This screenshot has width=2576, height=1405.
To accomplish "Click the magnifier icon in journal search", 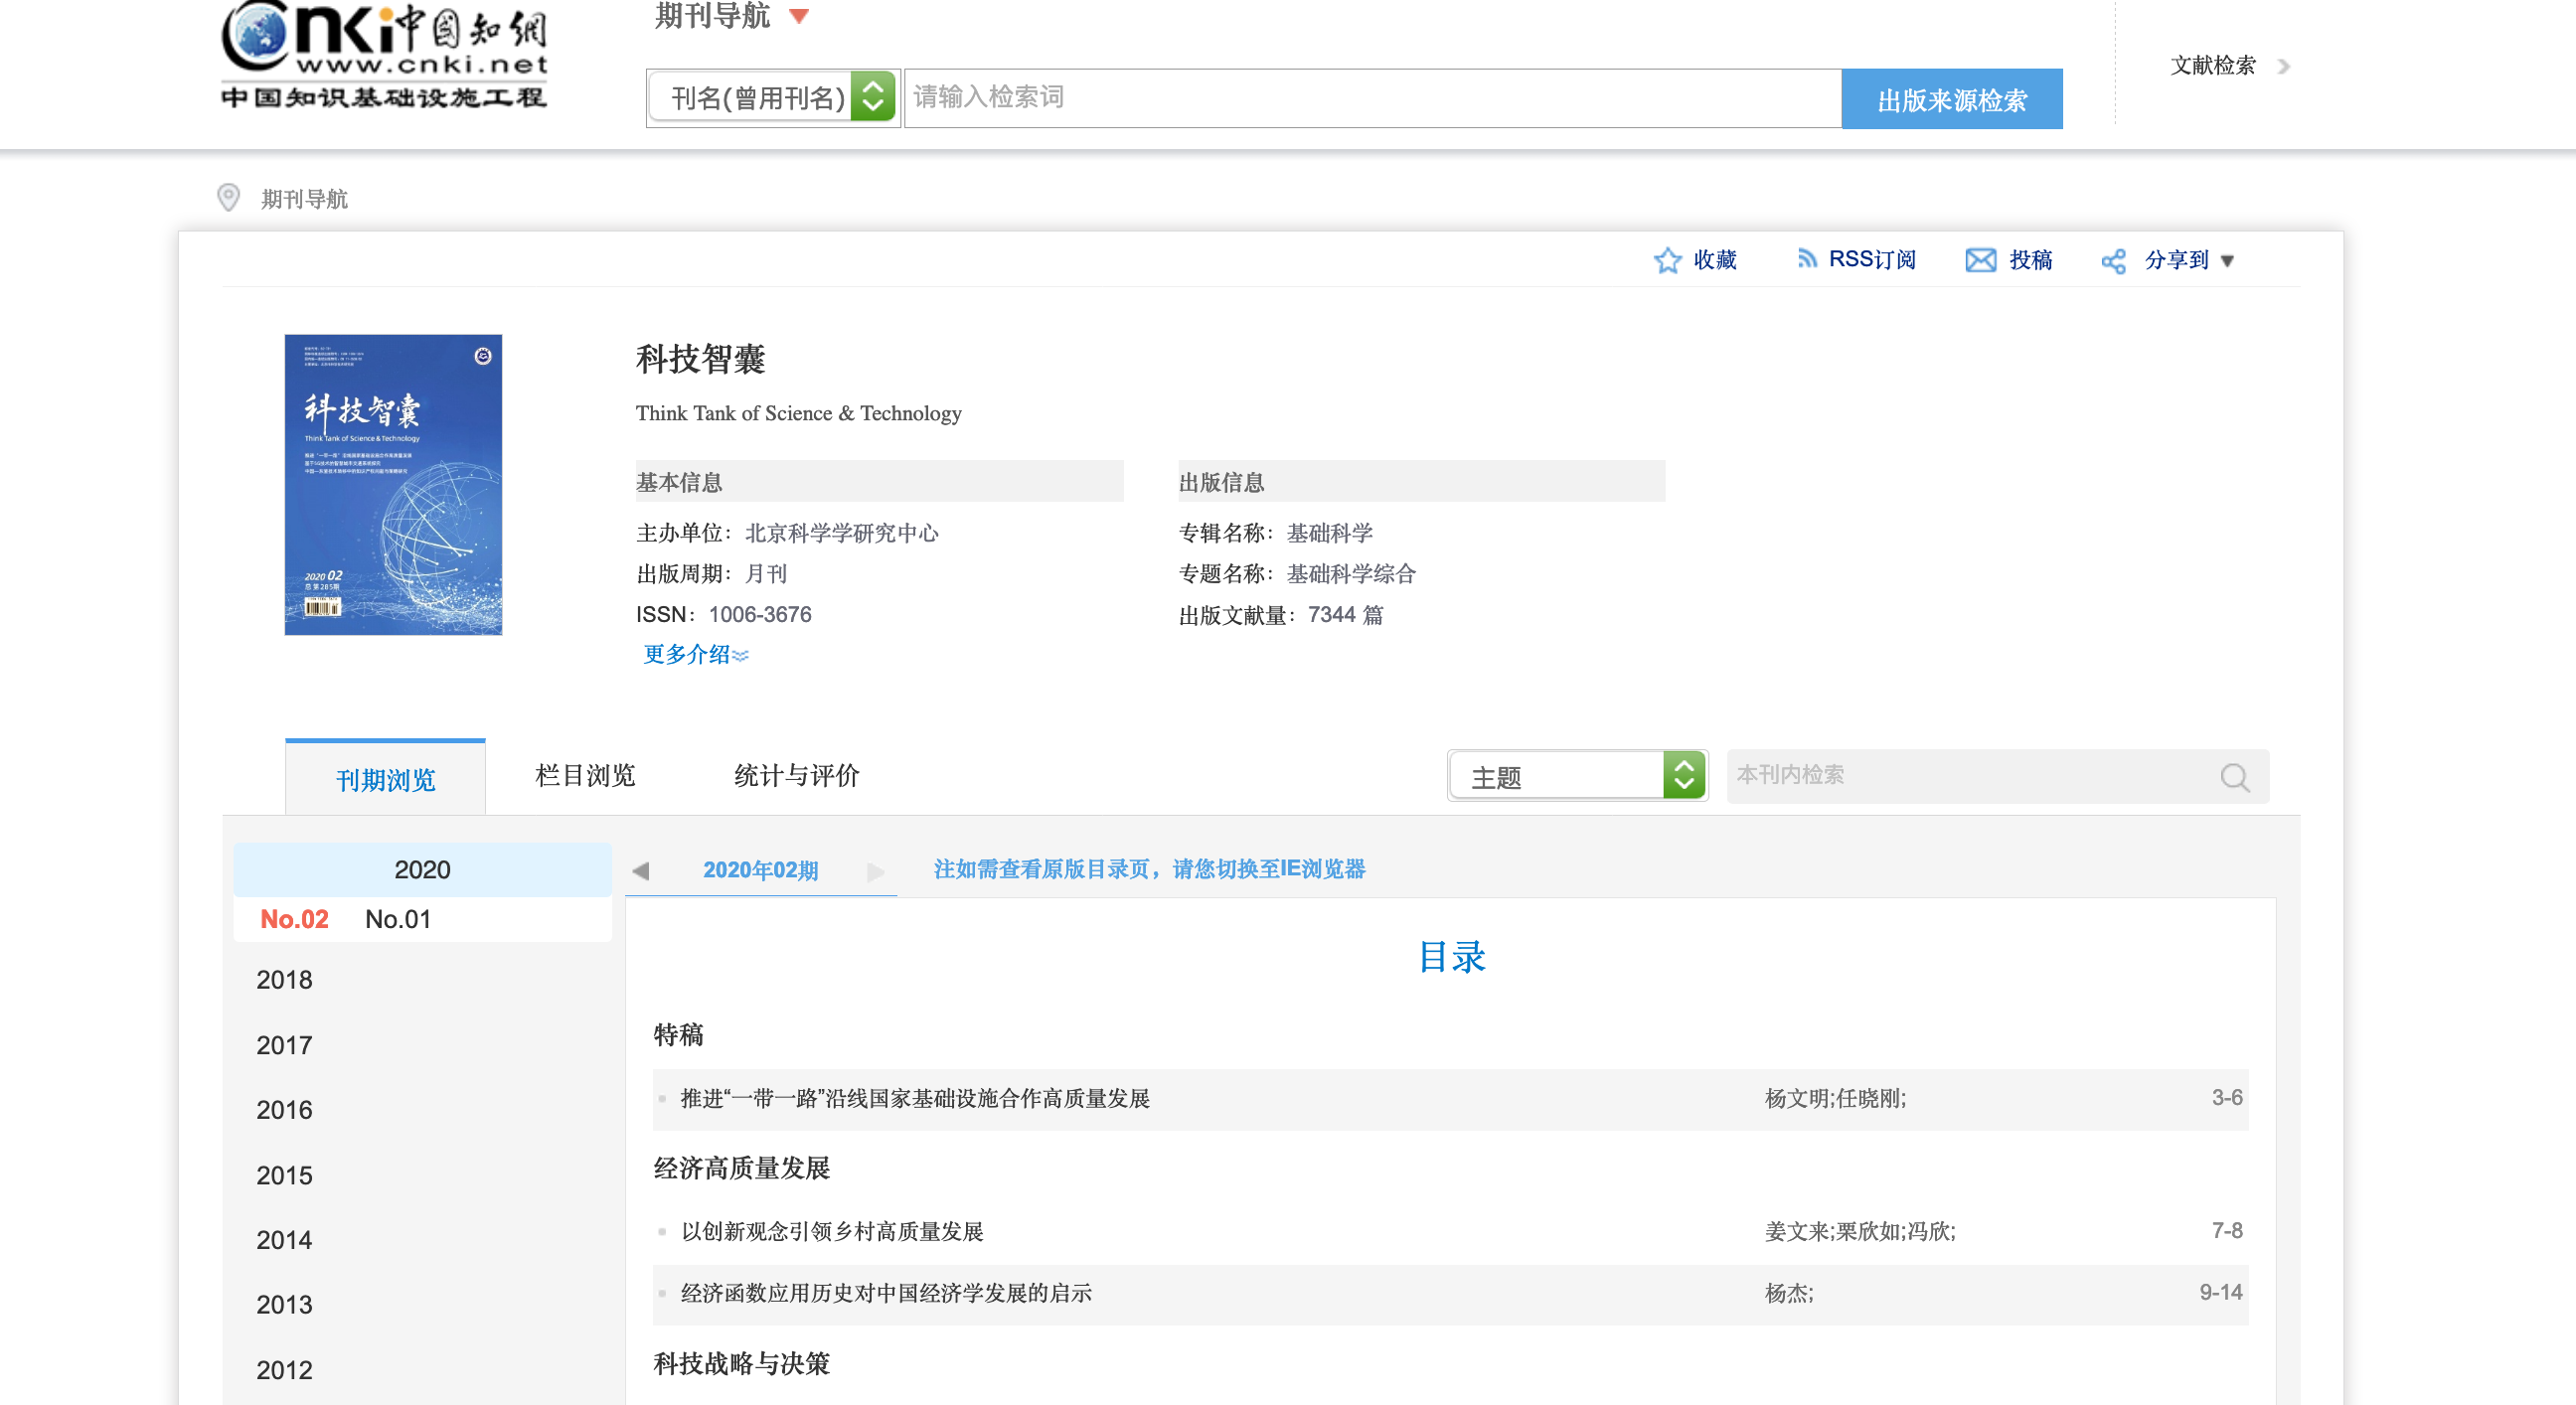I will (2234, 777).
